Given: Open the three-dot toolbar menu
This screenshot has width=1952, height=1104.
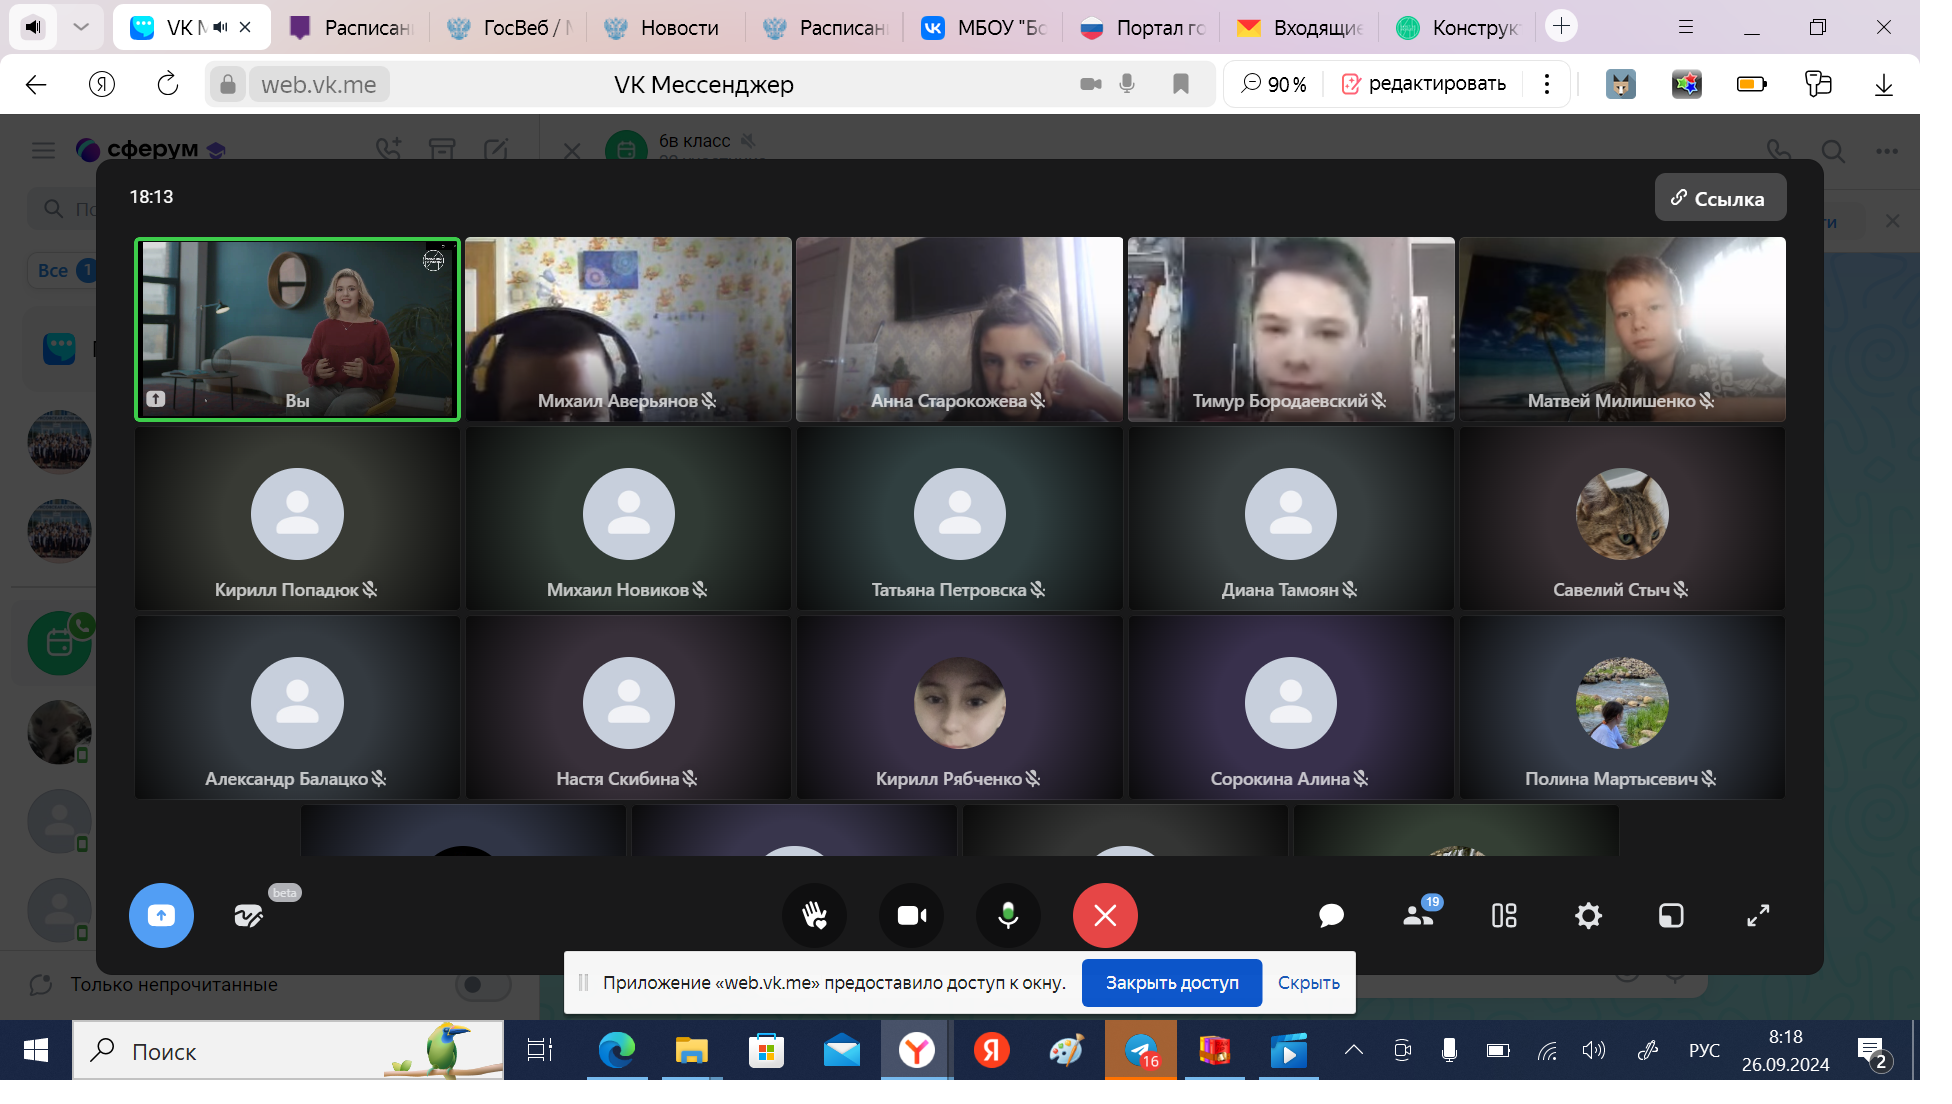Looking at the screenshot, I should [x=1547, y=84].
